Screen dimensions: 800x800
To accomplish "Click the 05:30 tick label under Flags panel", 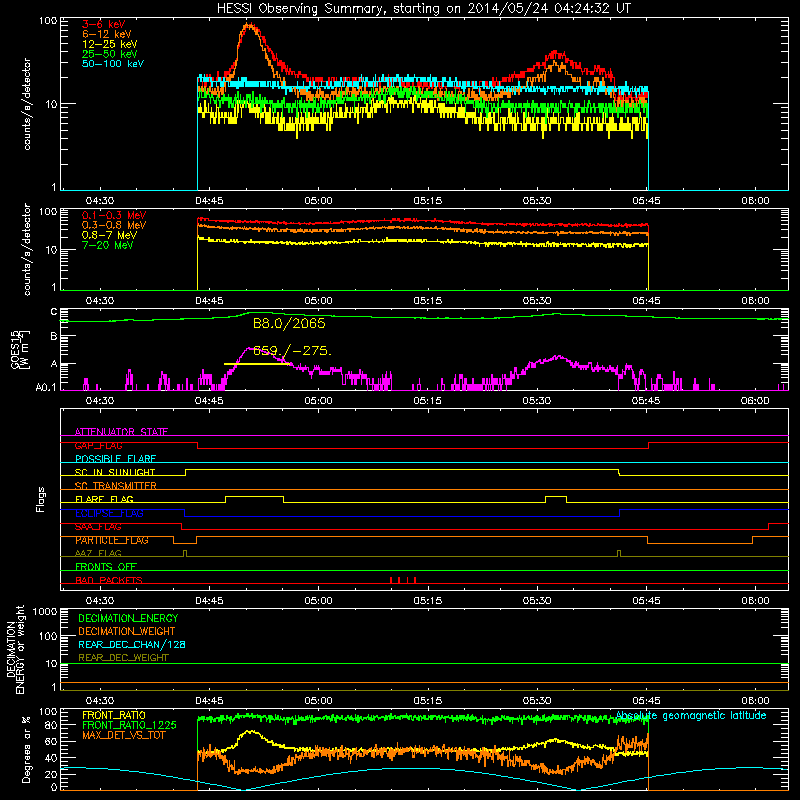I will click(537, 601).
